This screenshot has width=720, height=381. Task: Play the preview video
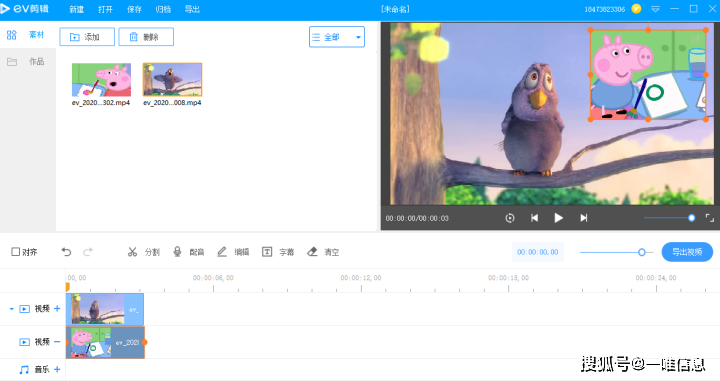(x=558, y=218)
